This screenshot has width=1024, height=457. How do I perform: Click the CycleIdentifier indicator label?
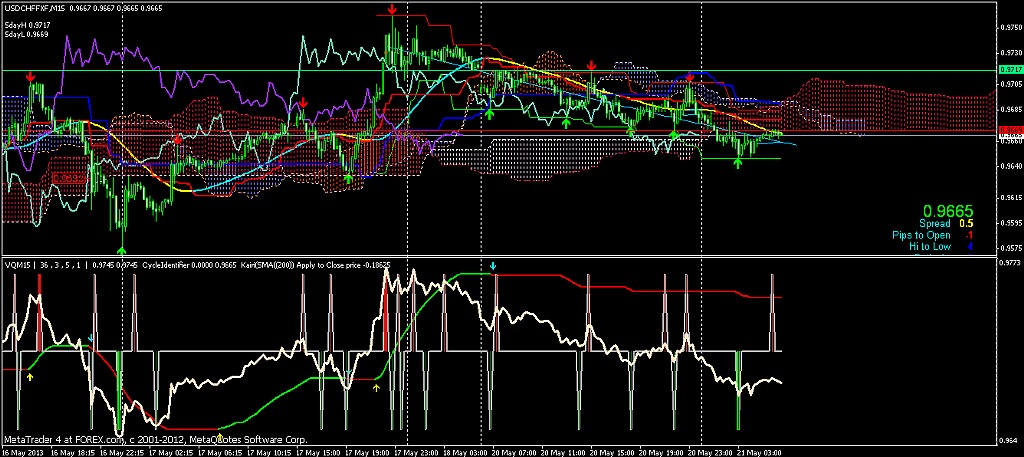point(166,265)
